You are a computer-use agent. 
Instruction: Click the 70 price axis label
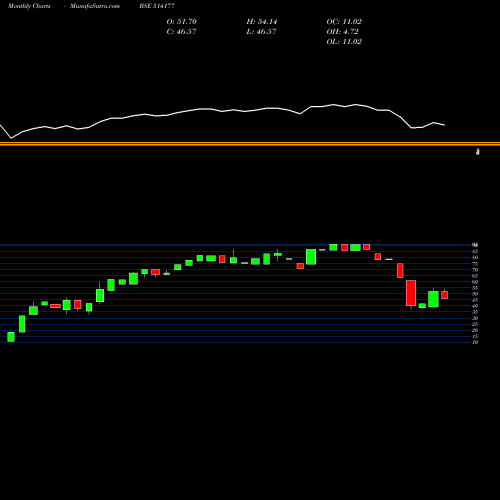pos(475,270)
